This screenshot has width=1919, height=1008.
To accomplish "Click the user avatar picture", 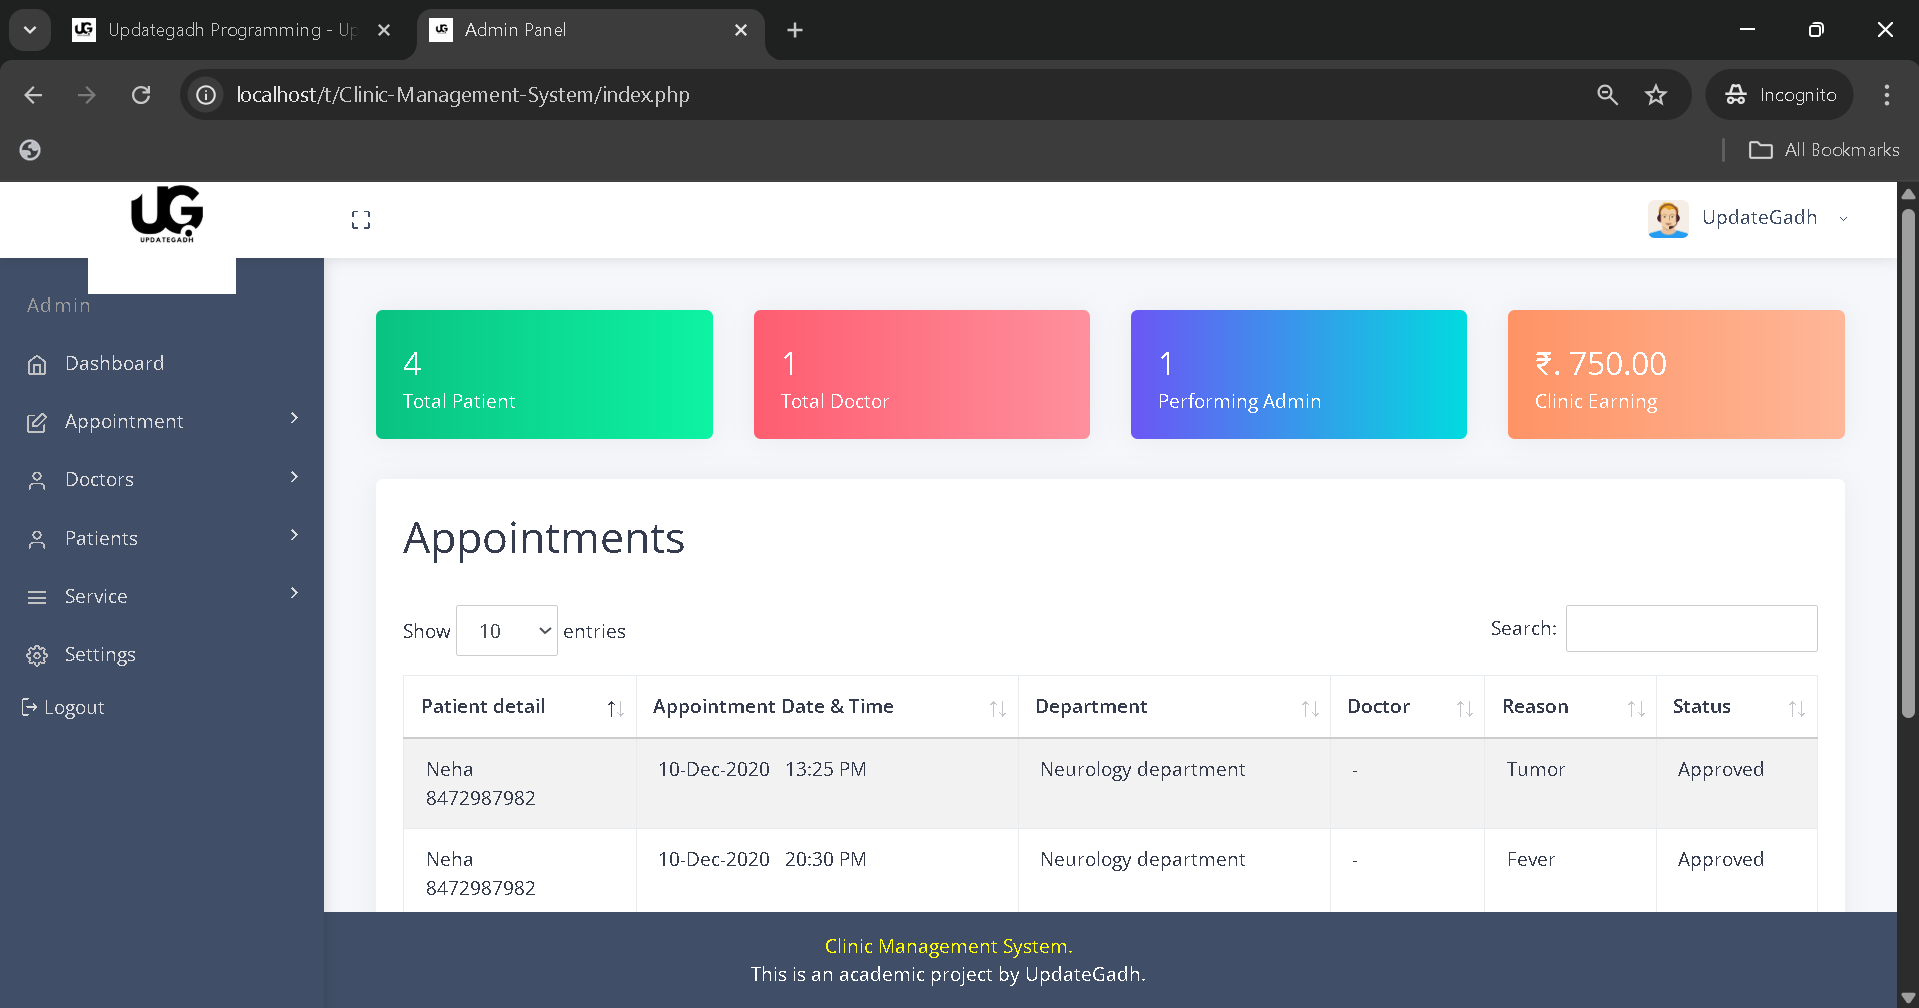I will [x=1667, y=218].
